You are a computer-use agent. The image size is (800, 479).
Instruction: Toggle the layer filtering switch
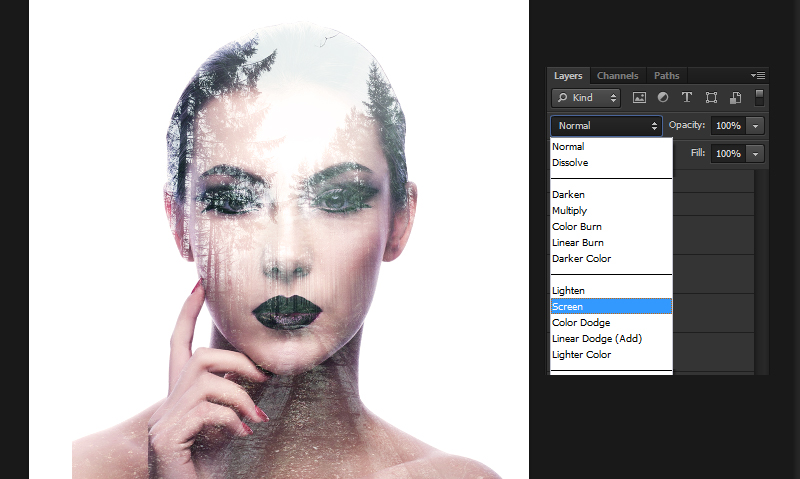[x=759, y=97]
